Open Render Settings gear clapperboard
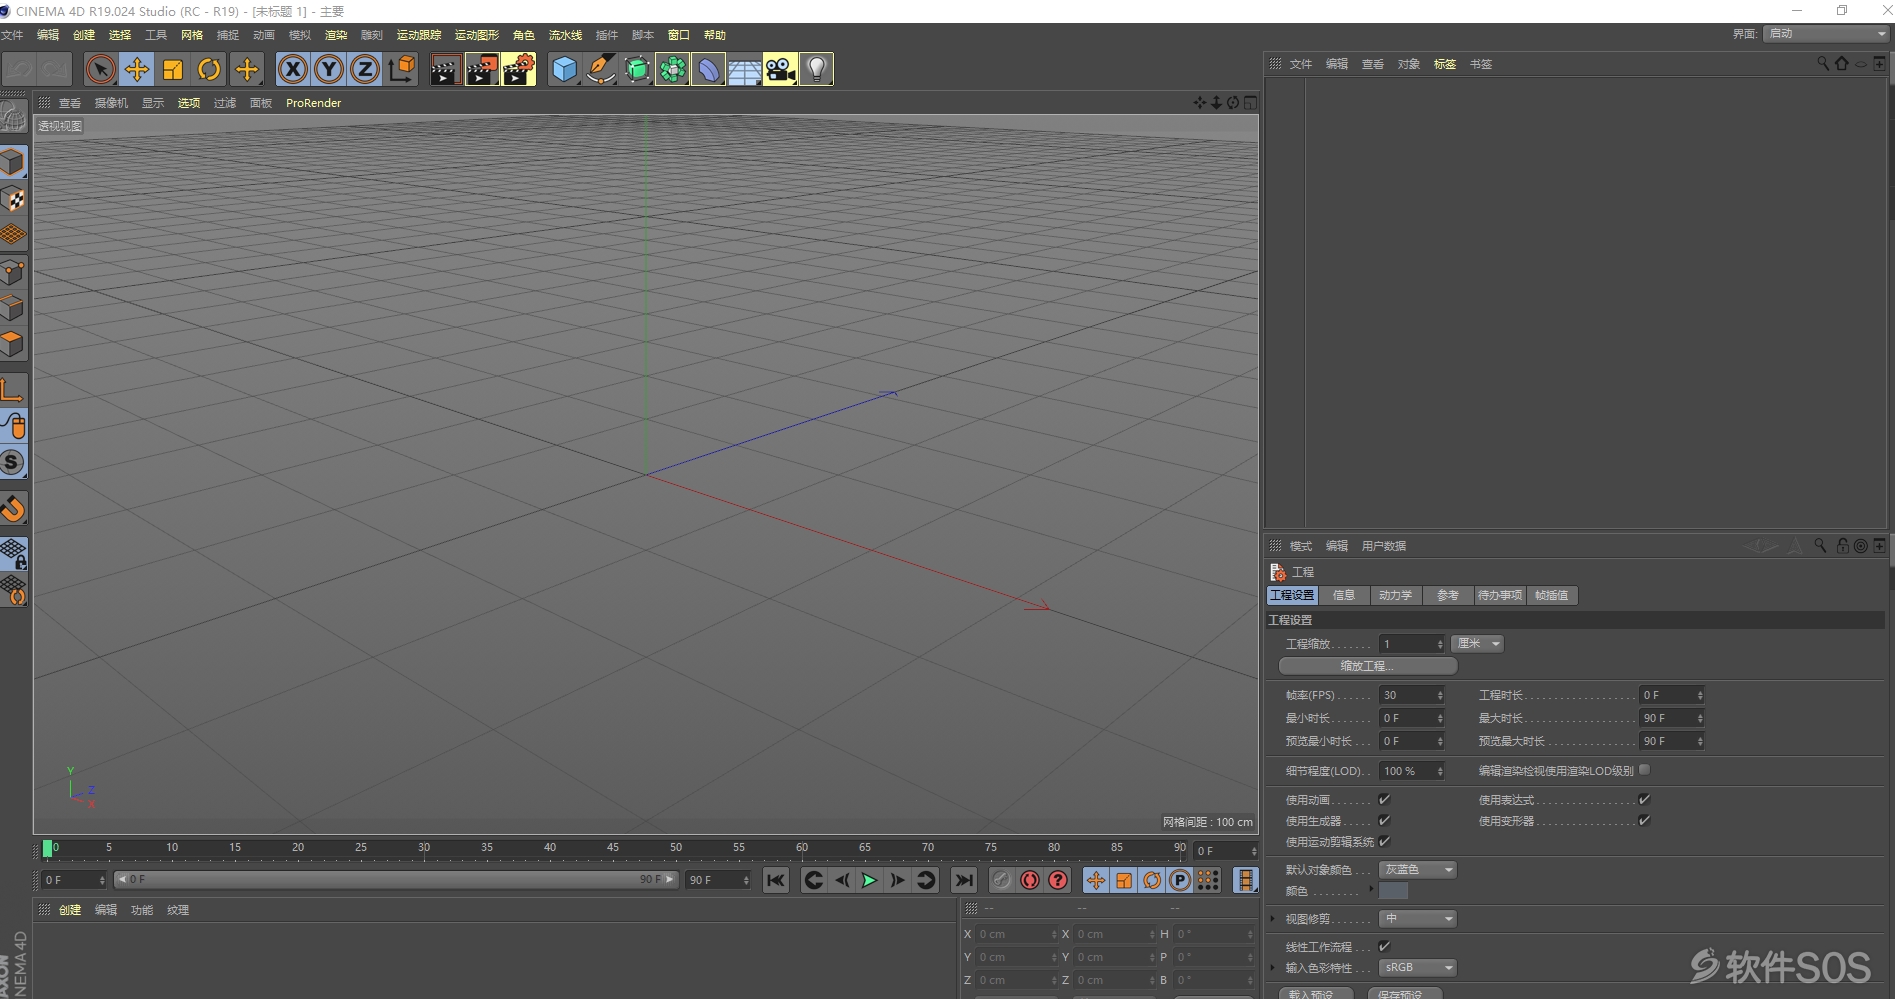Screen dimensions: 1895x999 [x=518, y=69]
